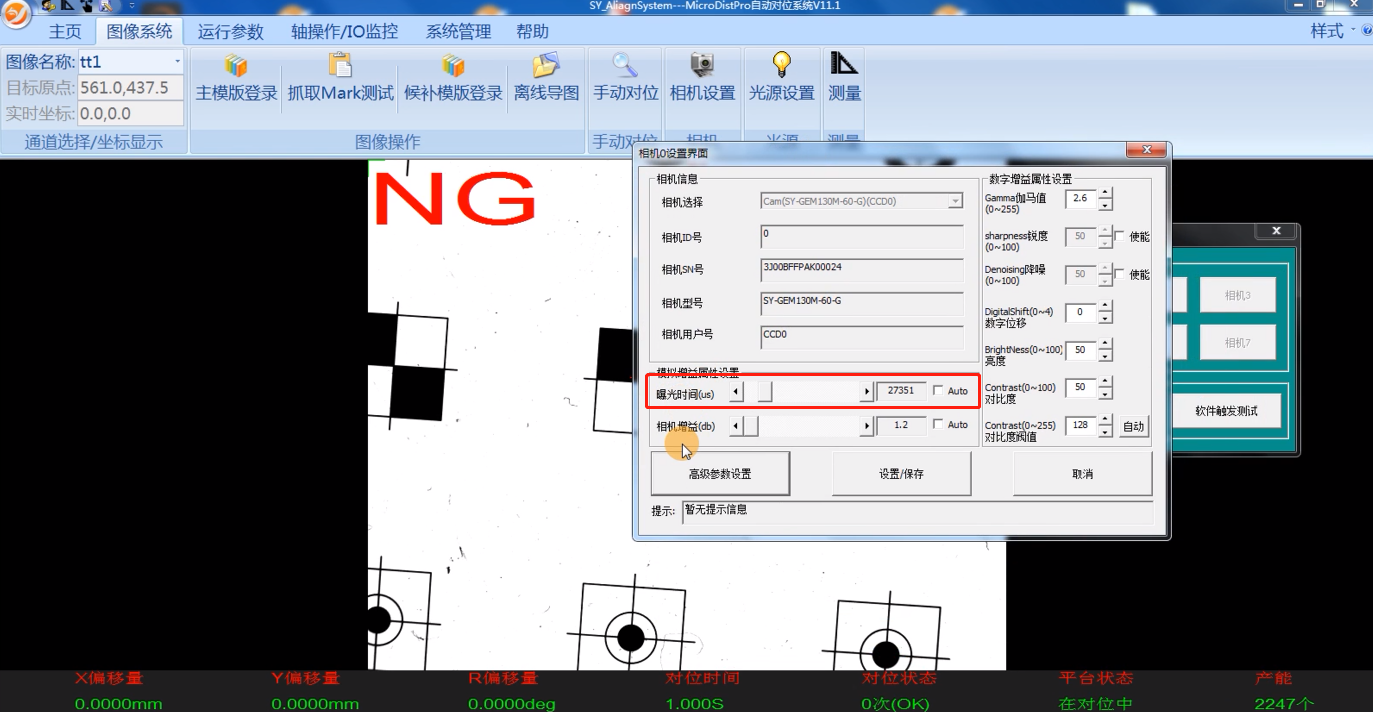Click the 设置/保存 button

coord(901,474)
